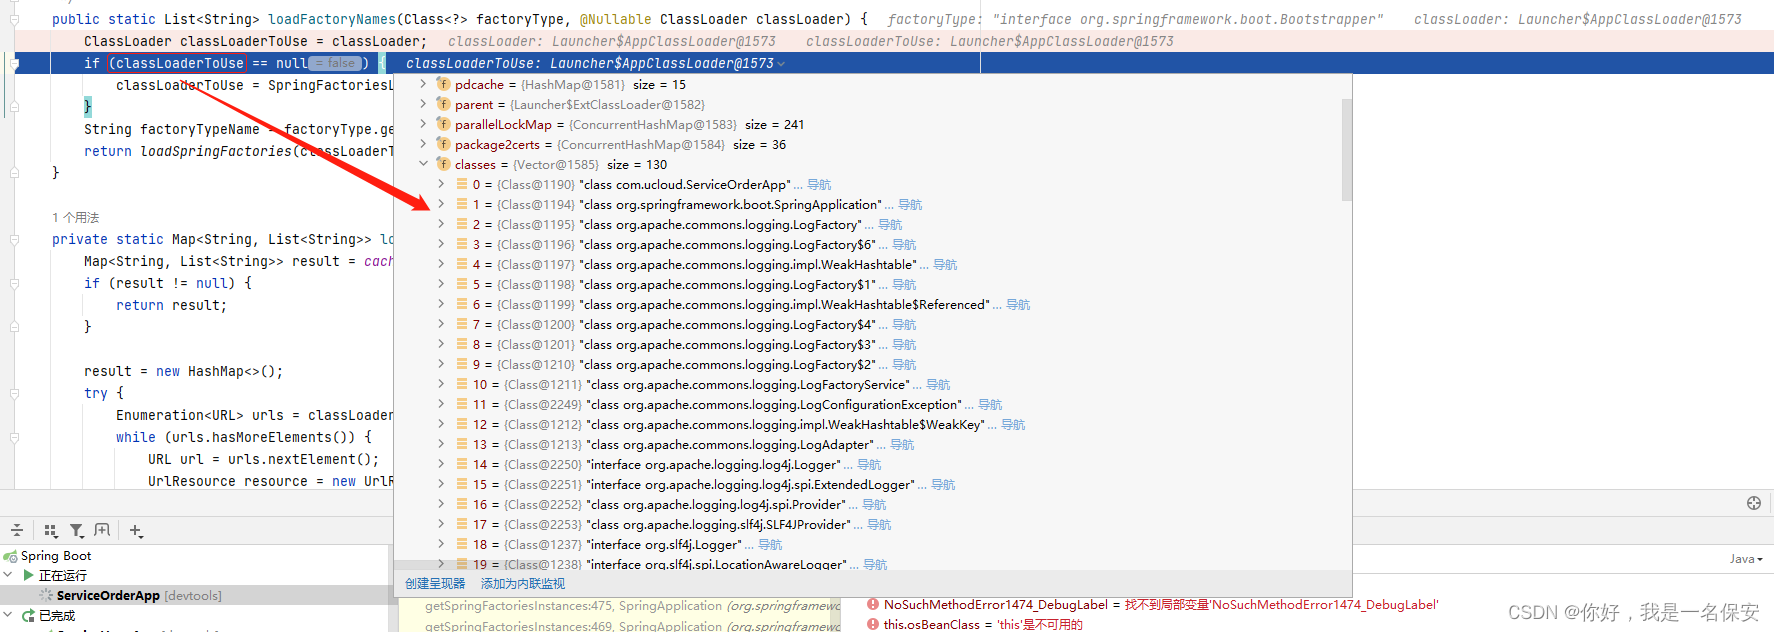The width and height of the screenshot is (1774, 632).
Task: Open the Filter icon in Services toolbar
Action: 76,530
